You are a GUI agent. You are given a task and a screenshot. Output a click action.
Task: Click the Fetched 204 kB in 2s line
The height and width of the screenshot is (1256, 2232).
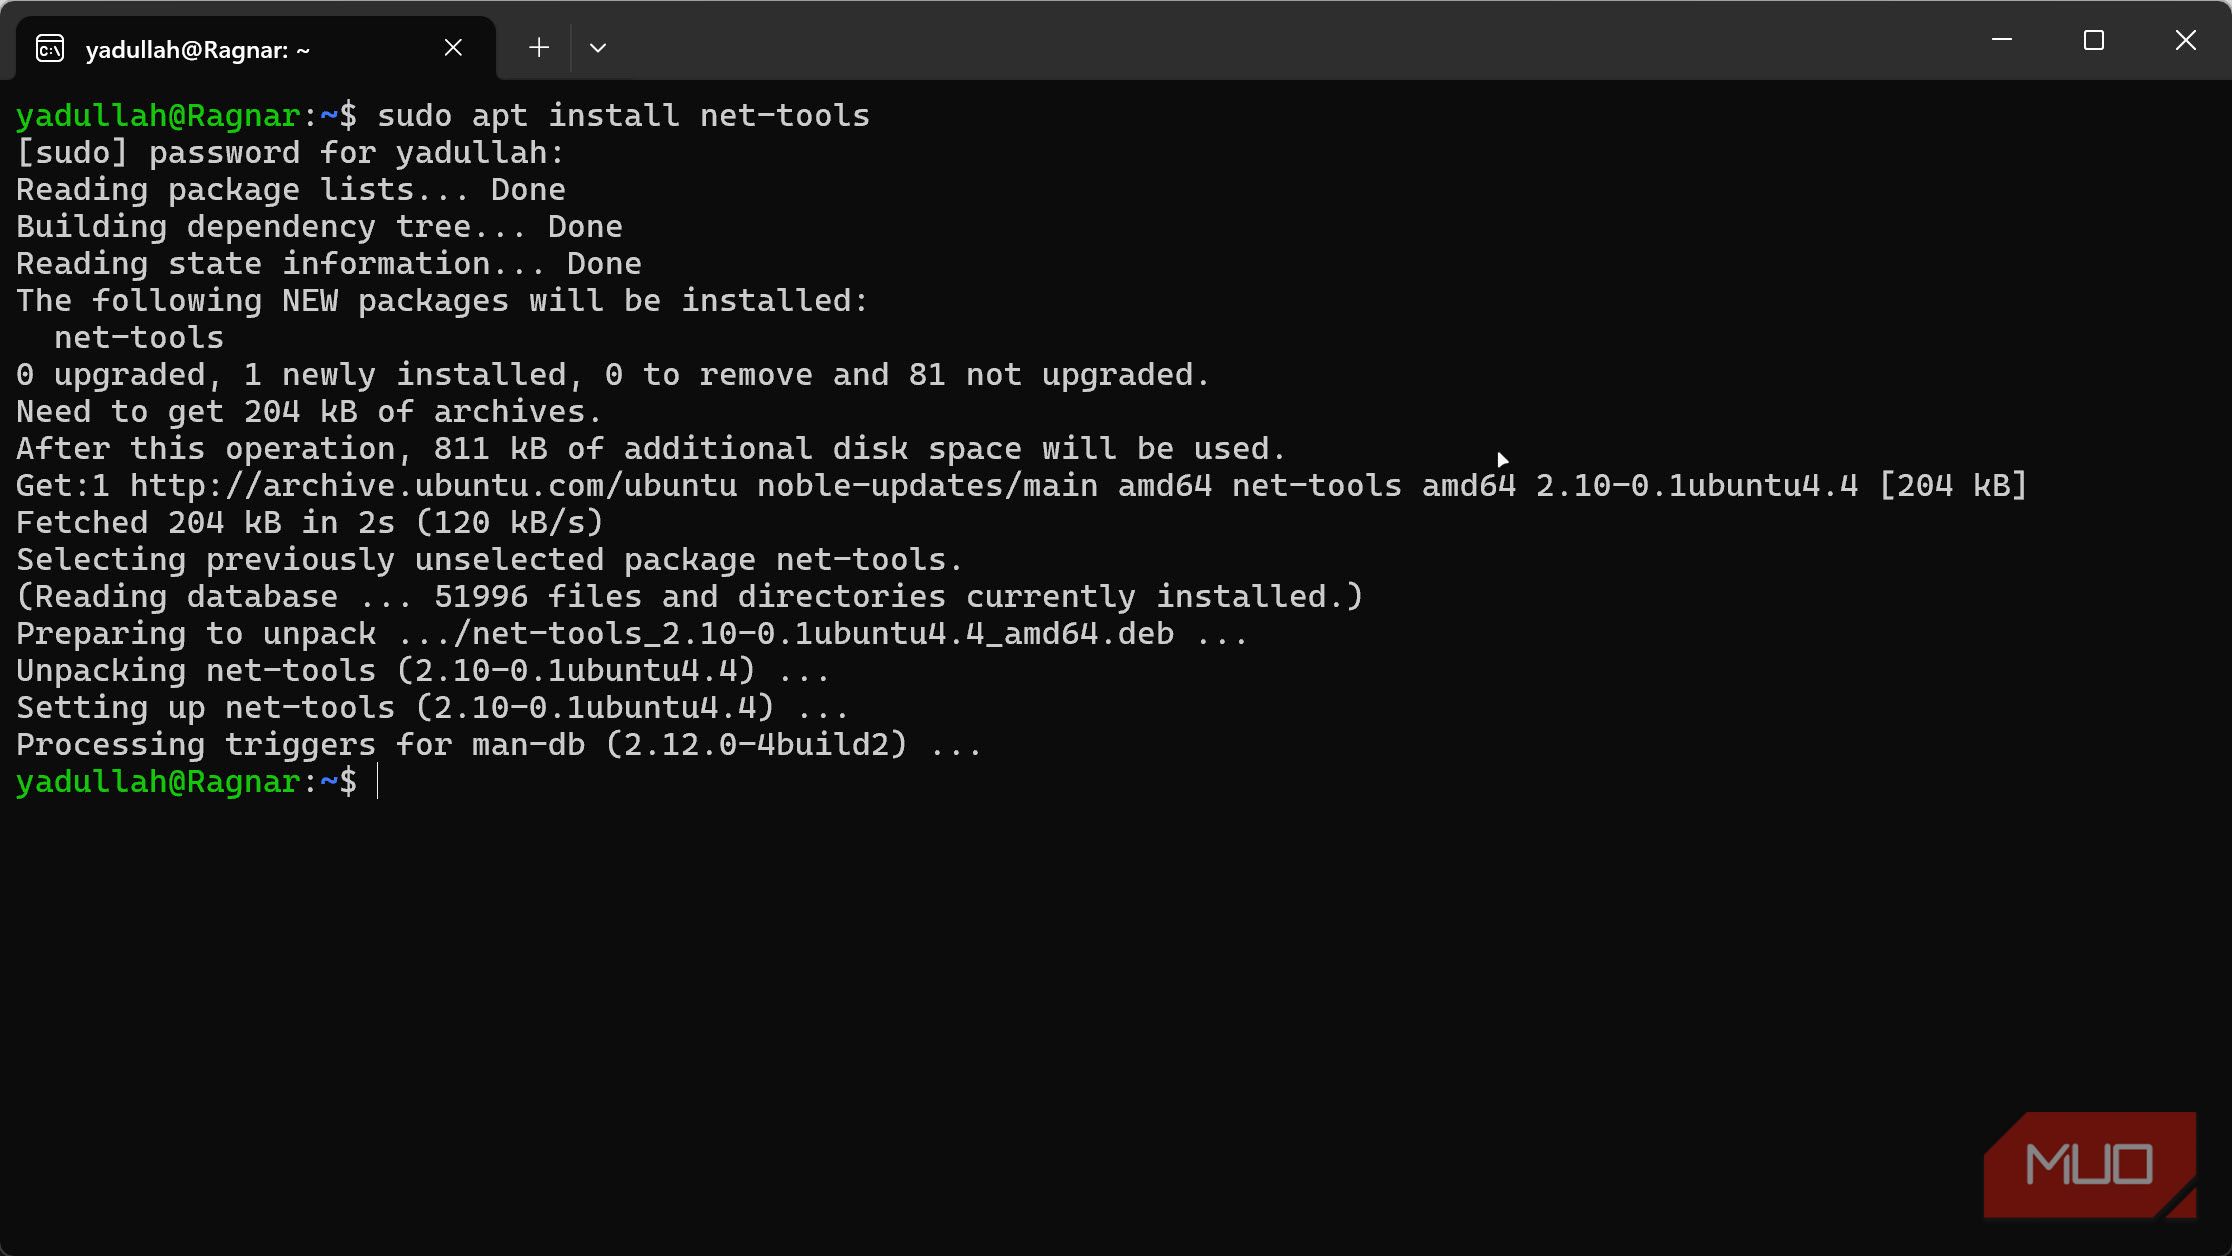[310, 523]
